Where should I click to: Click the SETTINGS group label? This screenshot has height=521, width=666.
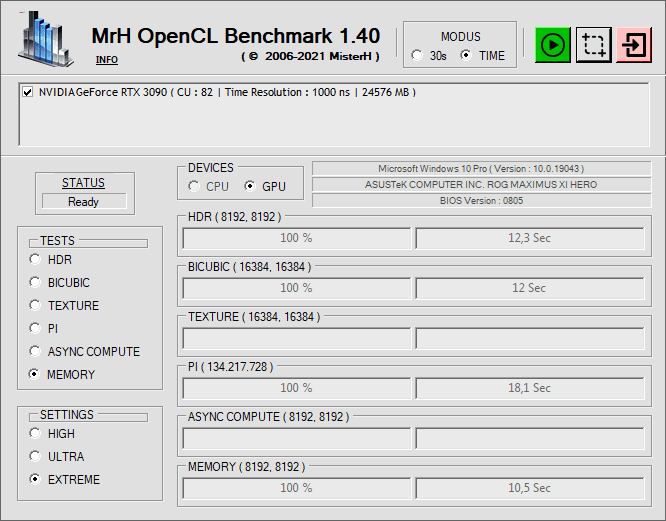(x=67, y=414)
